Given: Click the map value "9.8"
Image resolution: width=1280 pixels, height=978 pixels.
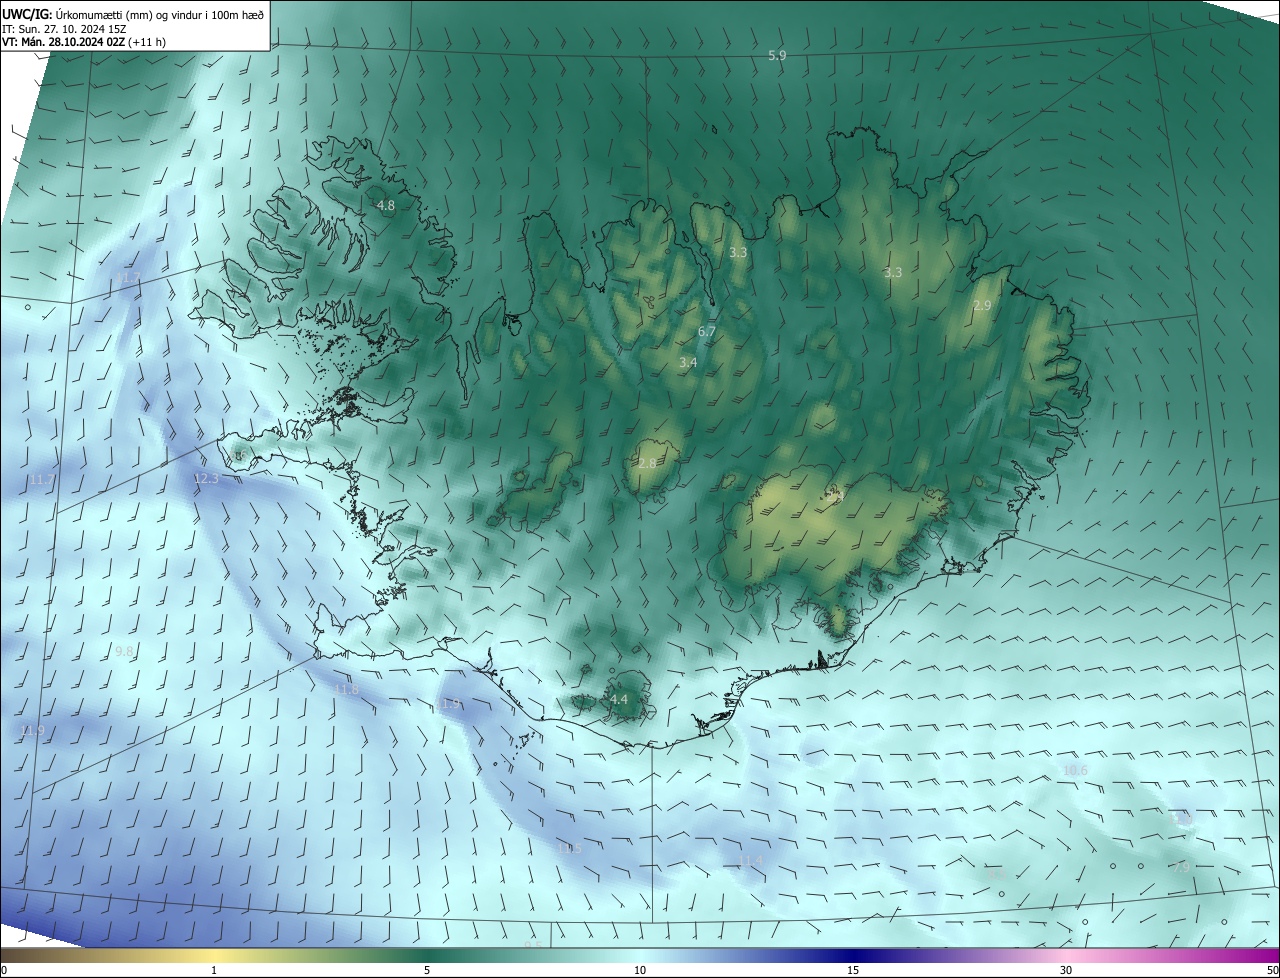Looking at the screenshot, I should [124, 651].
